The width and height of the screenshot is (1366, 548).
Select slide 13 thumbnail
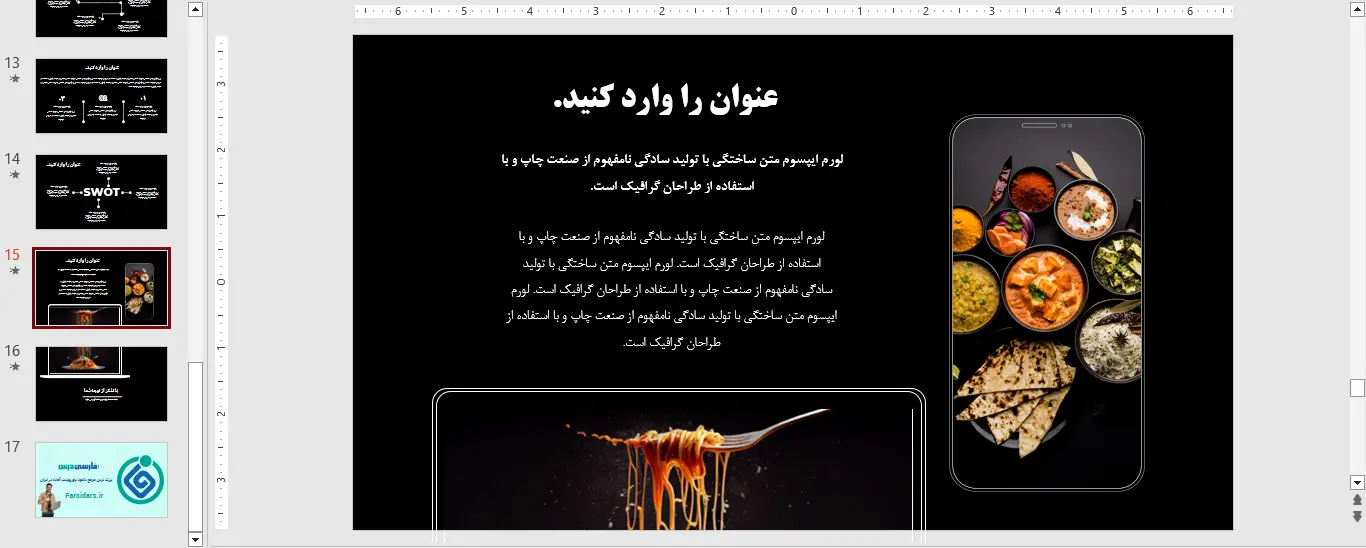tap(101, 96)
